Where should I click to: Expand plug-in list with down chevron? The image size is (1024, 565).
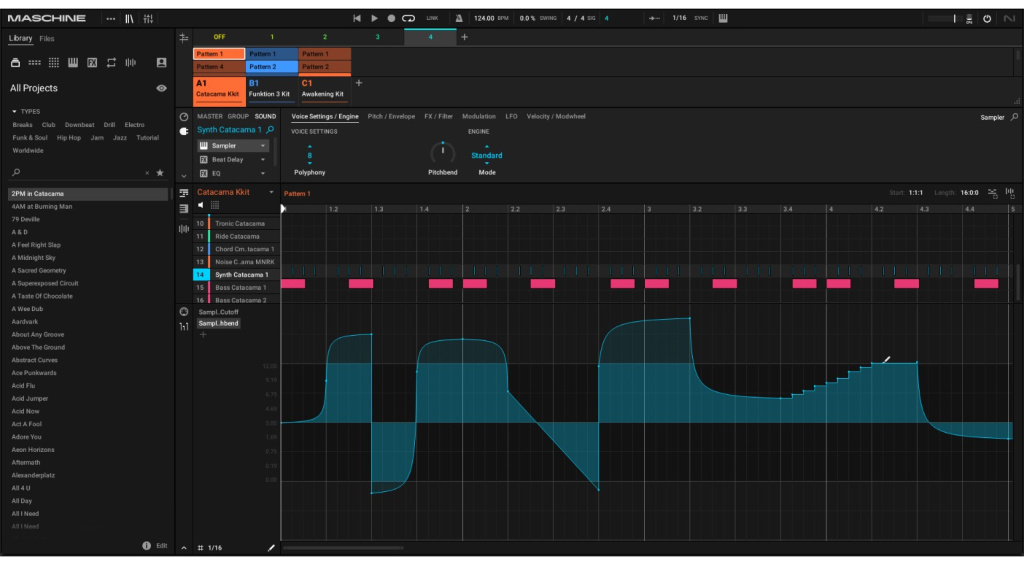tap(184, 176)
